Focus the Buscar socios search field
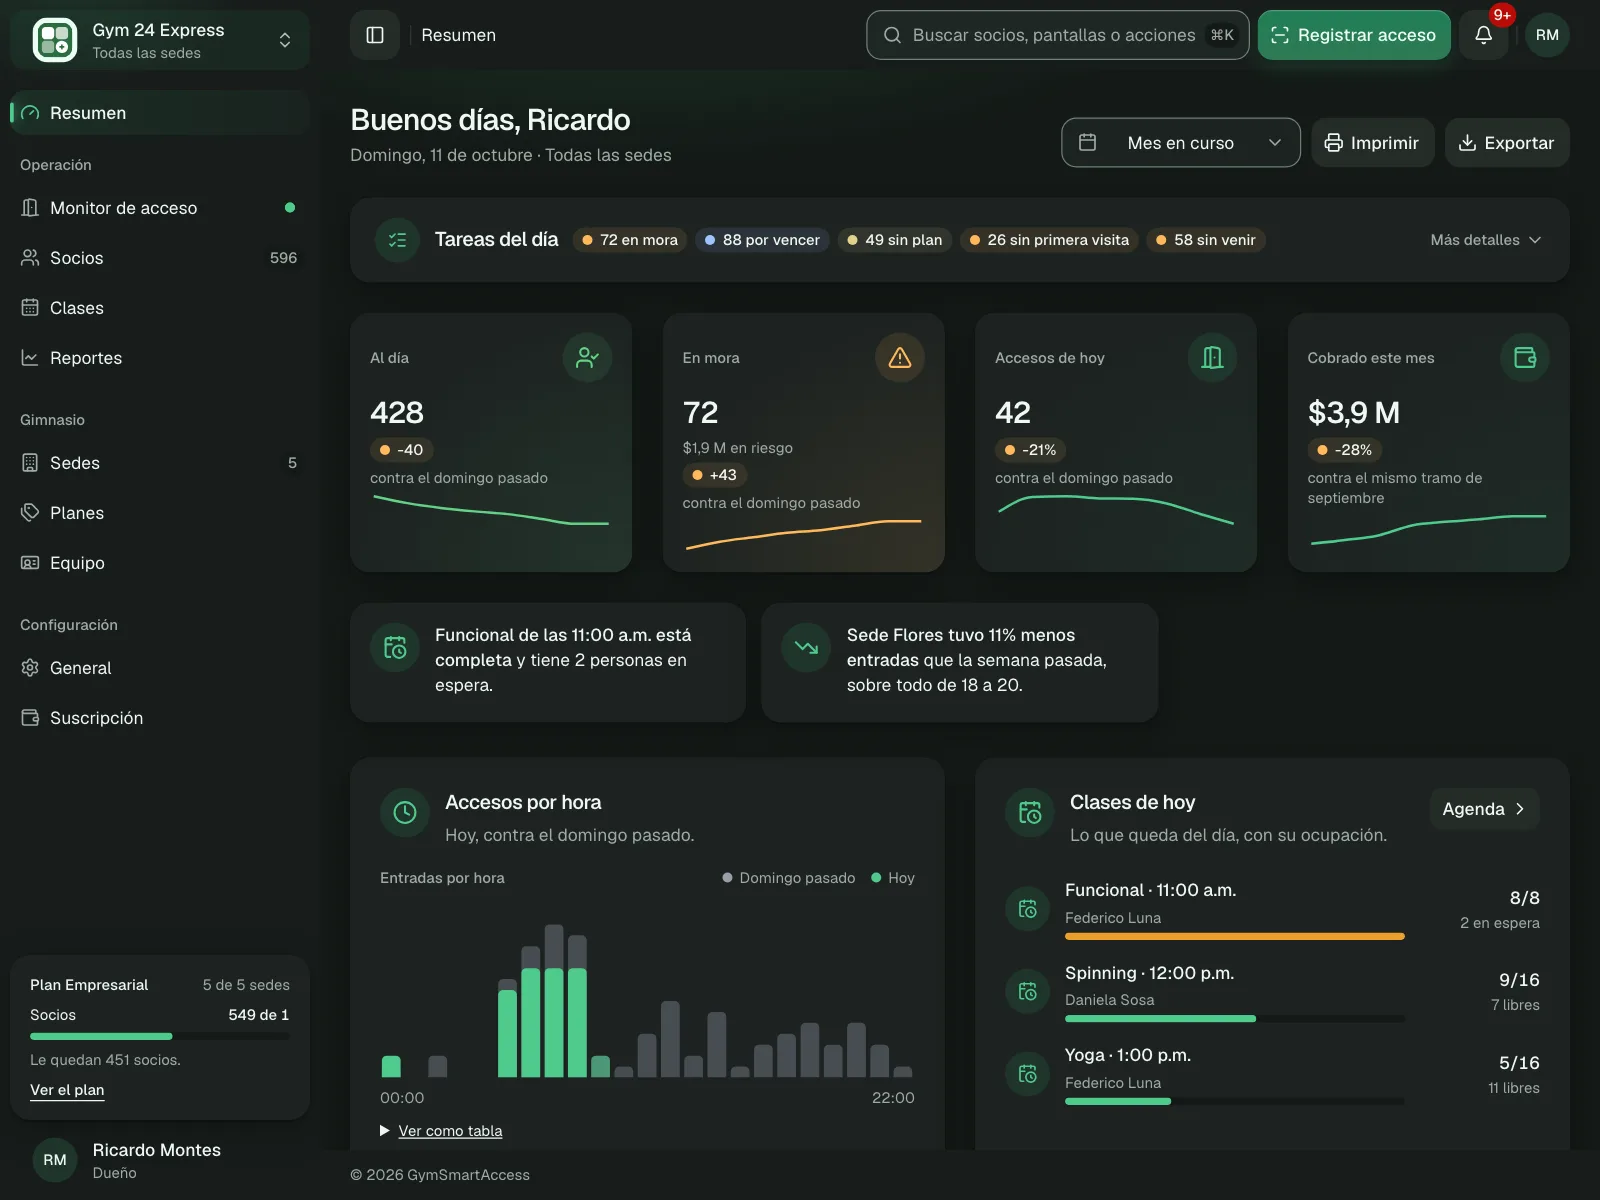Image resolution: width=1600 pixels, height=1200 pixels. coord(1058,35)
